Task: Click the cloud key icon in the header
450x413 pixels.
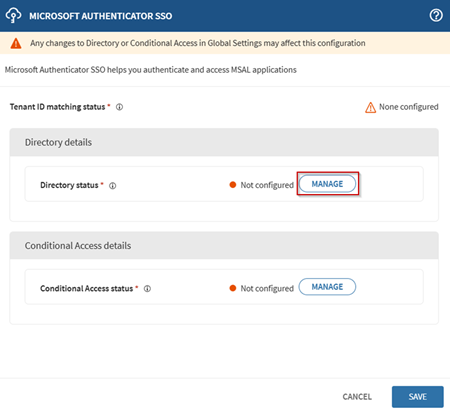Action: coord(13,15)
